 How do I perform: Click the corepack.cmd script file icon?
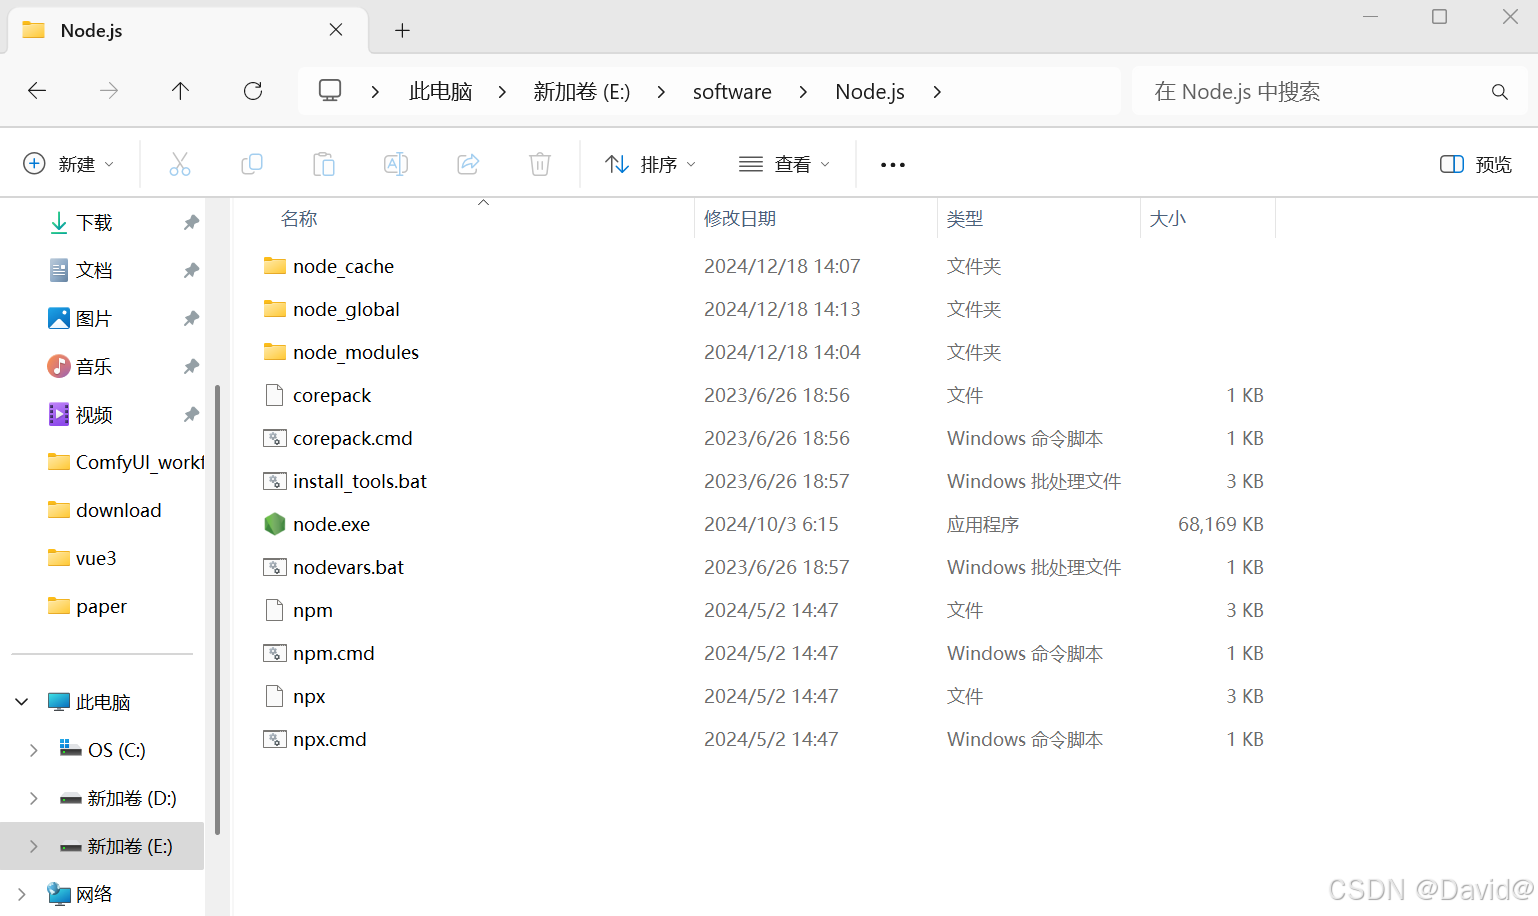pos(275,438)
